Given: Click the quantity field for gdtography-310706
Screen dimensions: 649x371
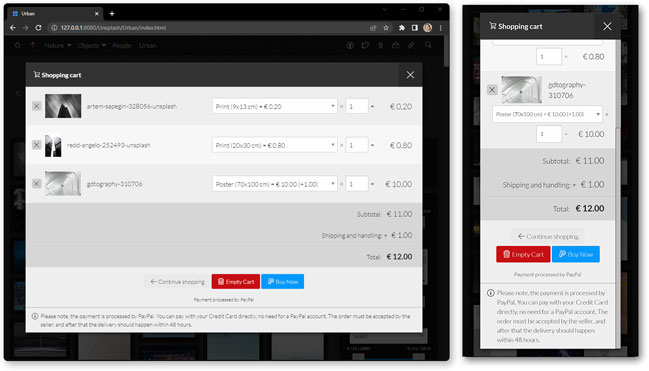Looking at the screenshot, I should [x=357, y=184].
